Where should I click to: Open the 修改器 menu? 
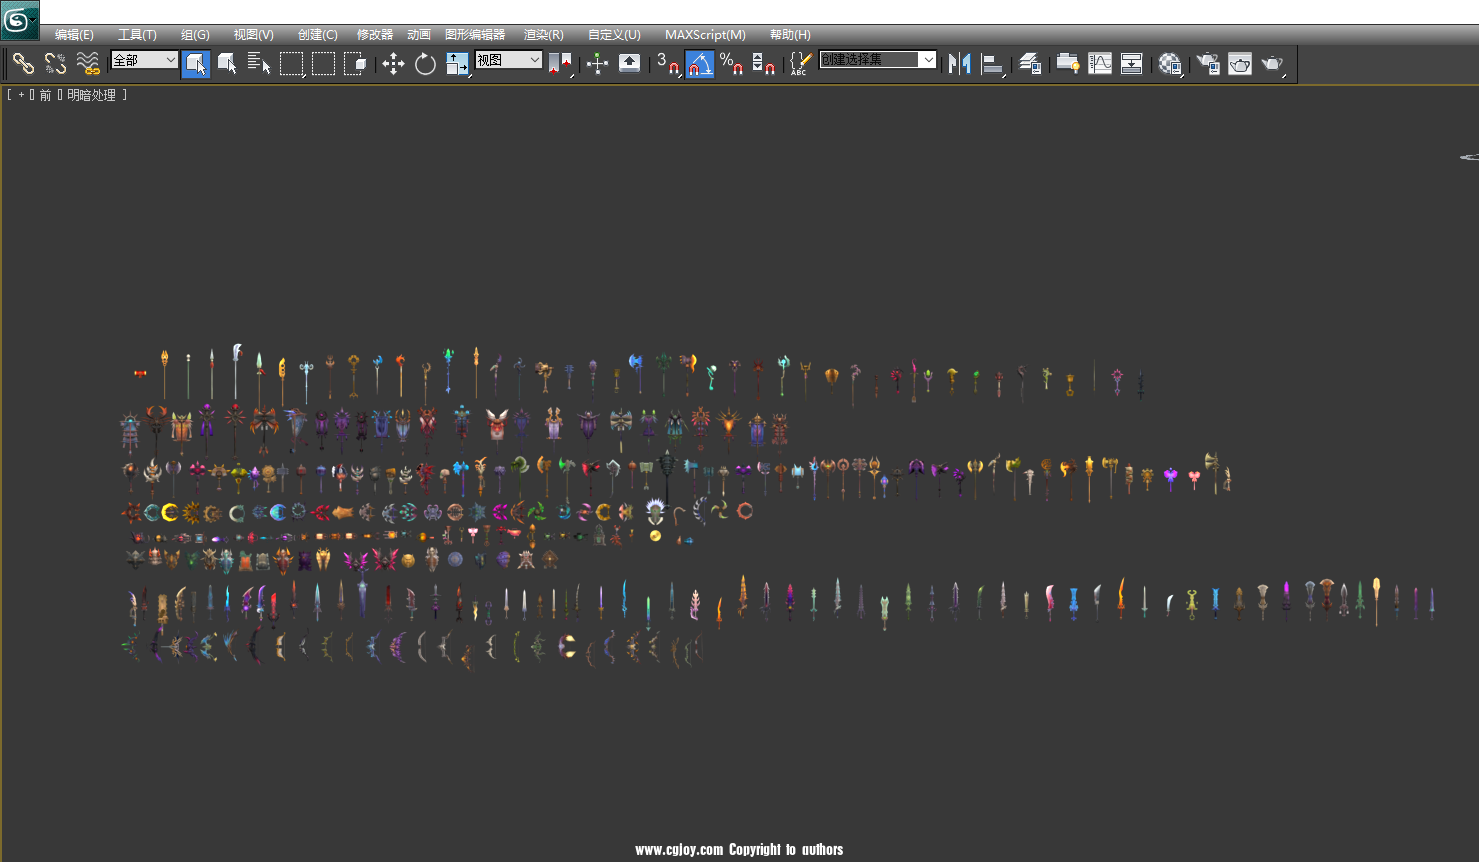pos(375,35)
